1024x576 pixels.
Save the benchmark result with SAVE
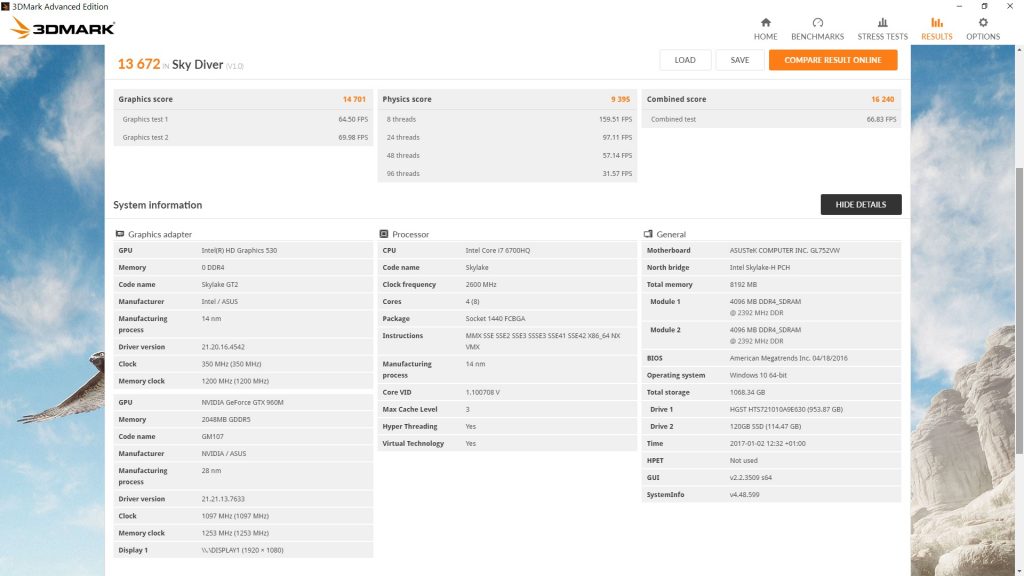[x=740, y=60]
